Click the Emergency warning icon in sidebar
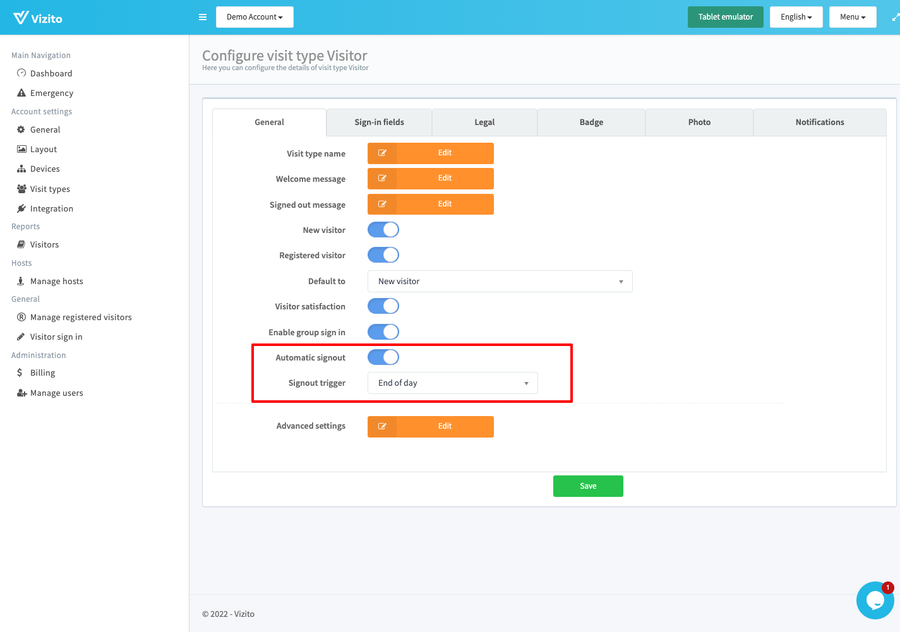Screen dimensions: 900x632 (21, 93)
